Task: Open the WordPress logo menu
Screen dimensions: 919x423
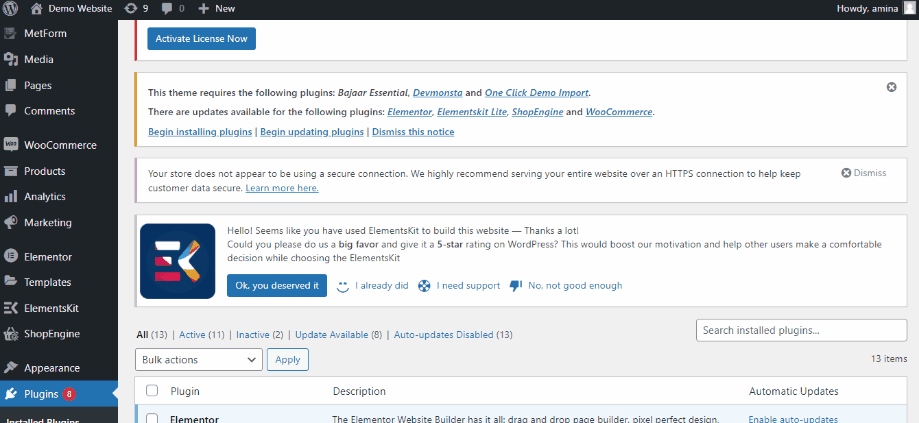Action: click(x=10, y=8)
